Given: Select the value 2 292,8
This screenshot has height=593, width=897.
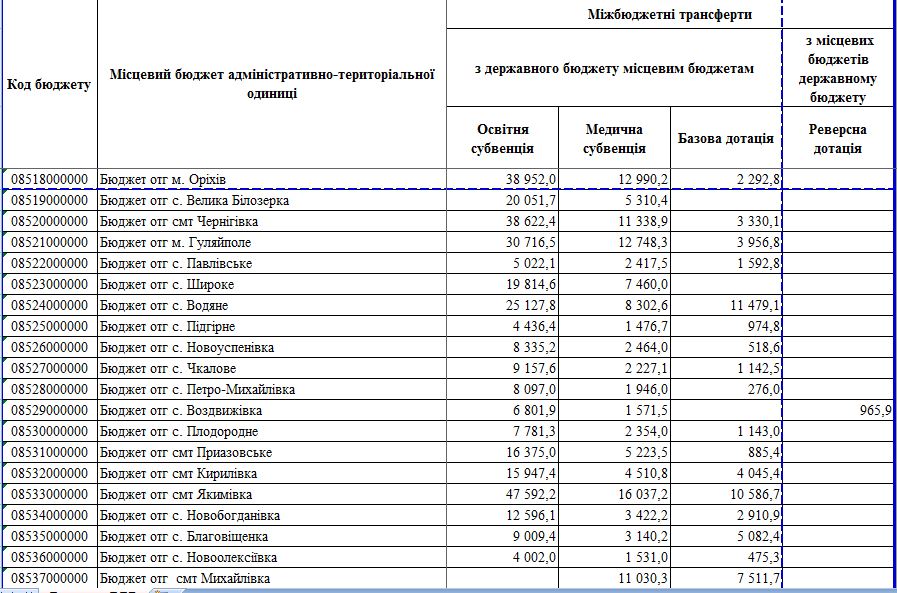Looking at the screenshot, I should pyautogui.click(x=726, y=180).
